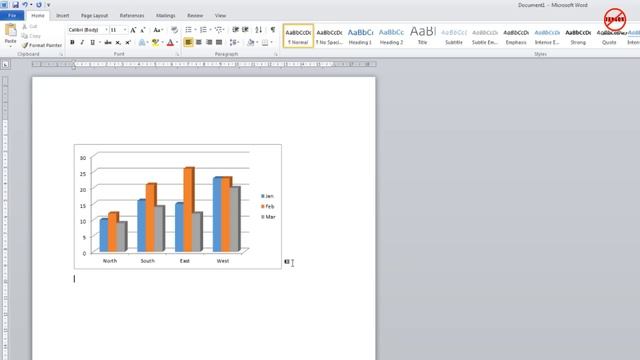Image resolution: width=640 pixels, height=360 pixels.
Task: Open the References tab
Action: pyautogui.click(x=132, y=16)
